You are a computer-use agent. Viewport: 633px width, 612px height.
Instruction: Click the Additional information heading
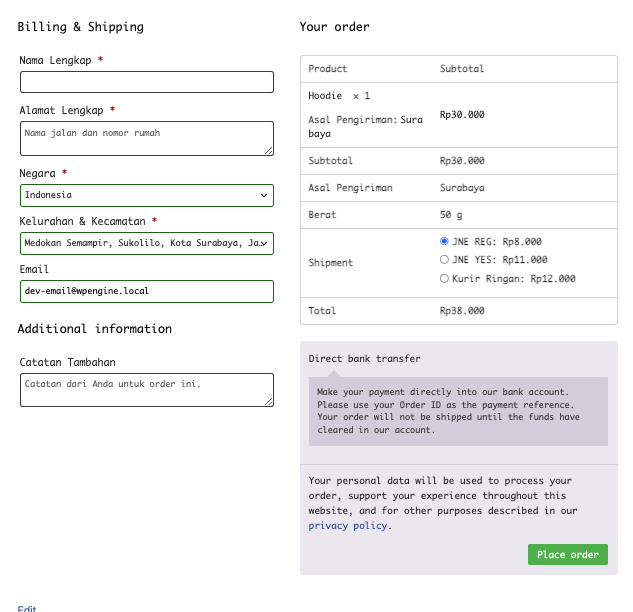pyautogui.click(x=94, y=329)
